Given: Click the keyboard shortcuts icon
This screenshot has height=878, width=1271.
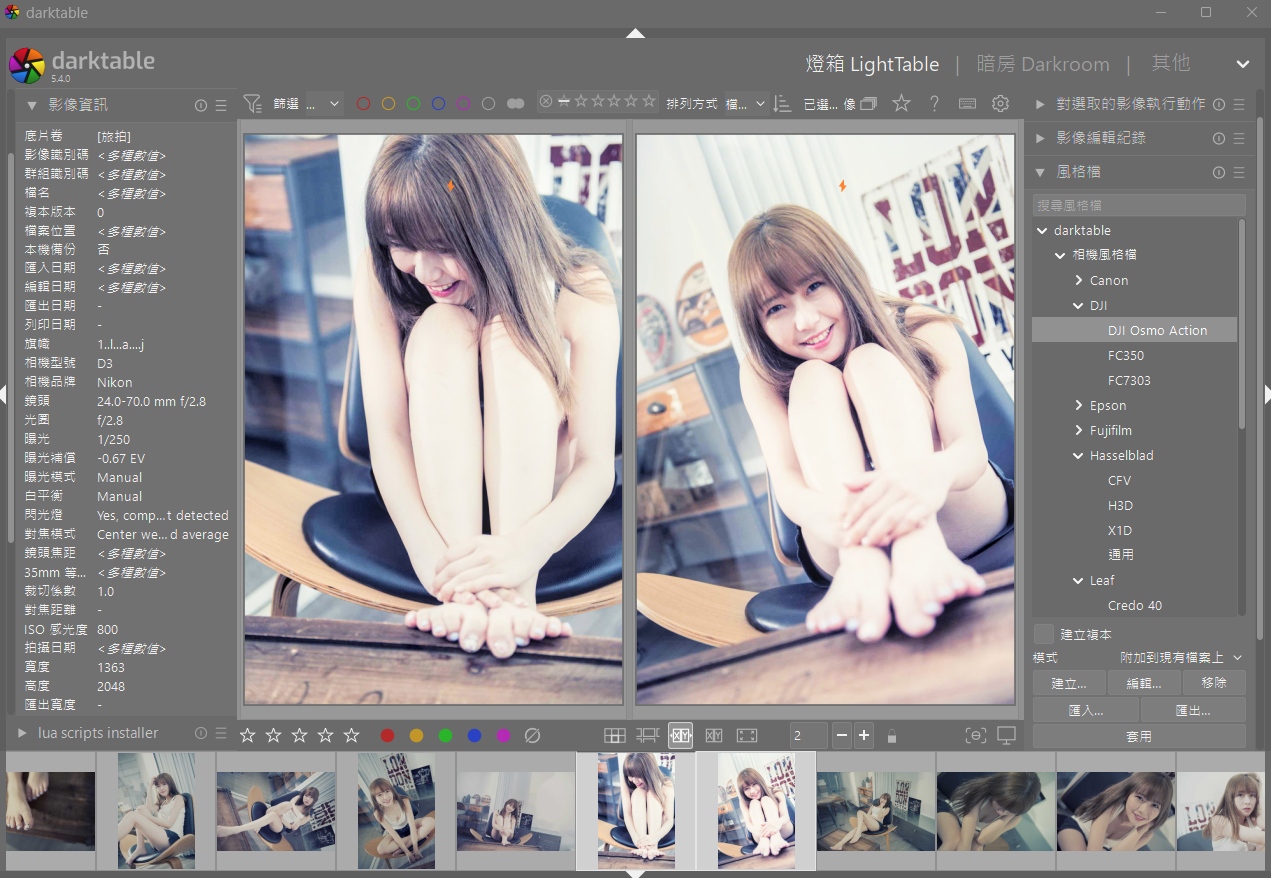Looking at the screenshot, I should tap(967, 103).
